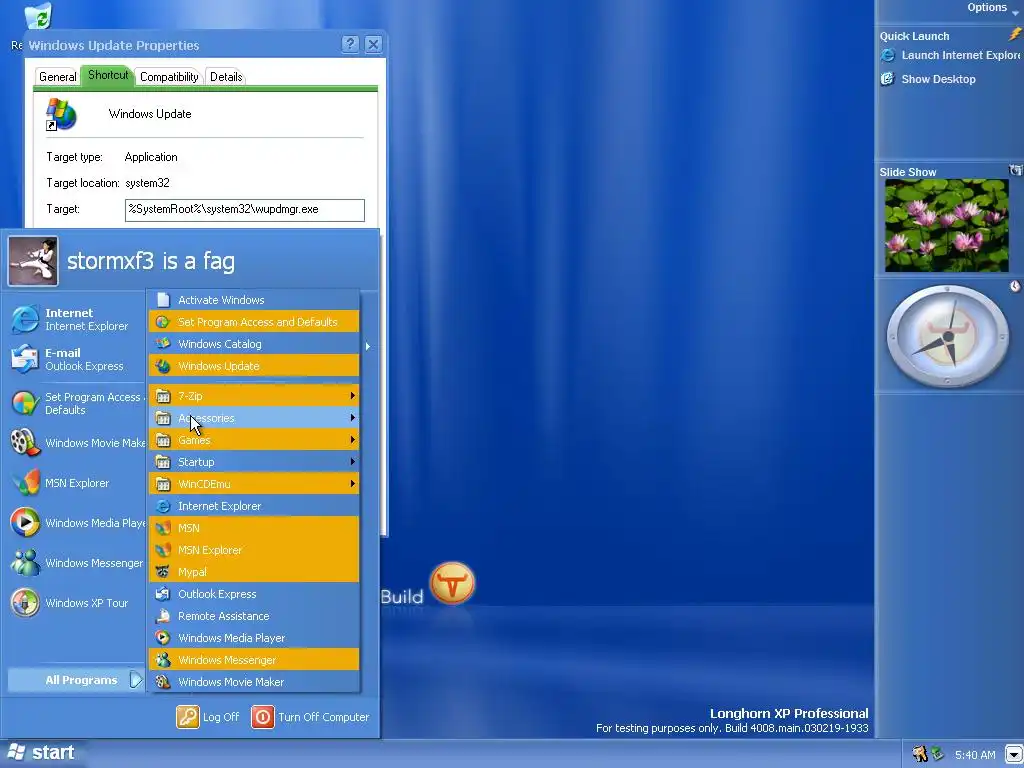Click MSN in programs list
This screenshot has height=768, width=1024.
254,528
